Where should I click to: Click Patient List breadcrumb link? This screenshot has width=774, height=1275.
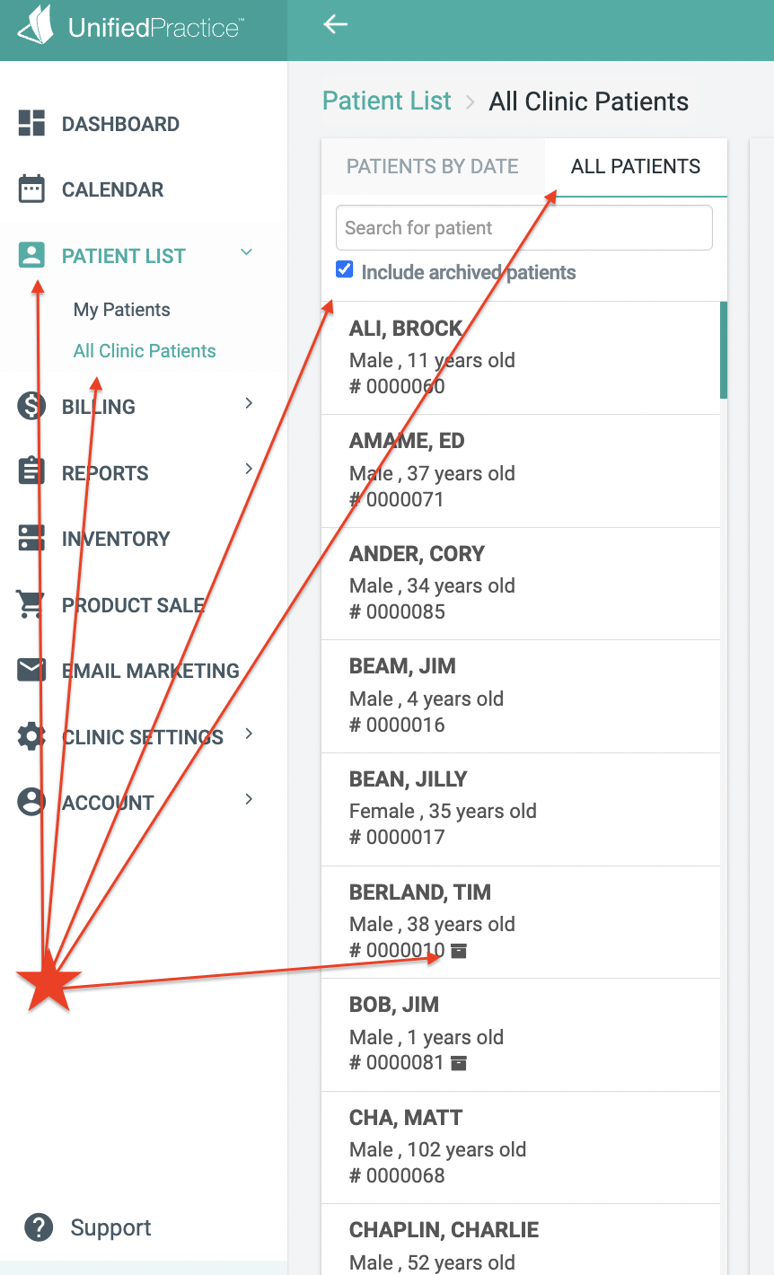click(387, 101)
